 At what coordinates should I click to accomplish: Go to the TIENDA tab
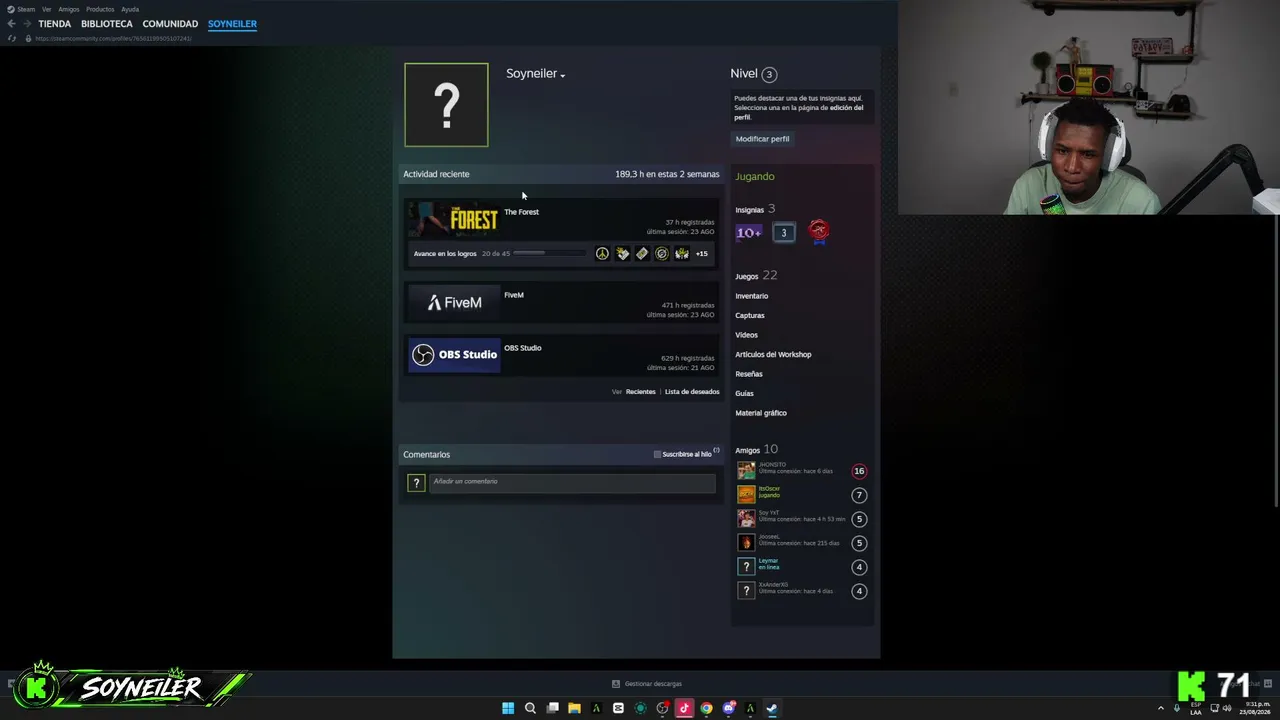(x=55, y=24)
